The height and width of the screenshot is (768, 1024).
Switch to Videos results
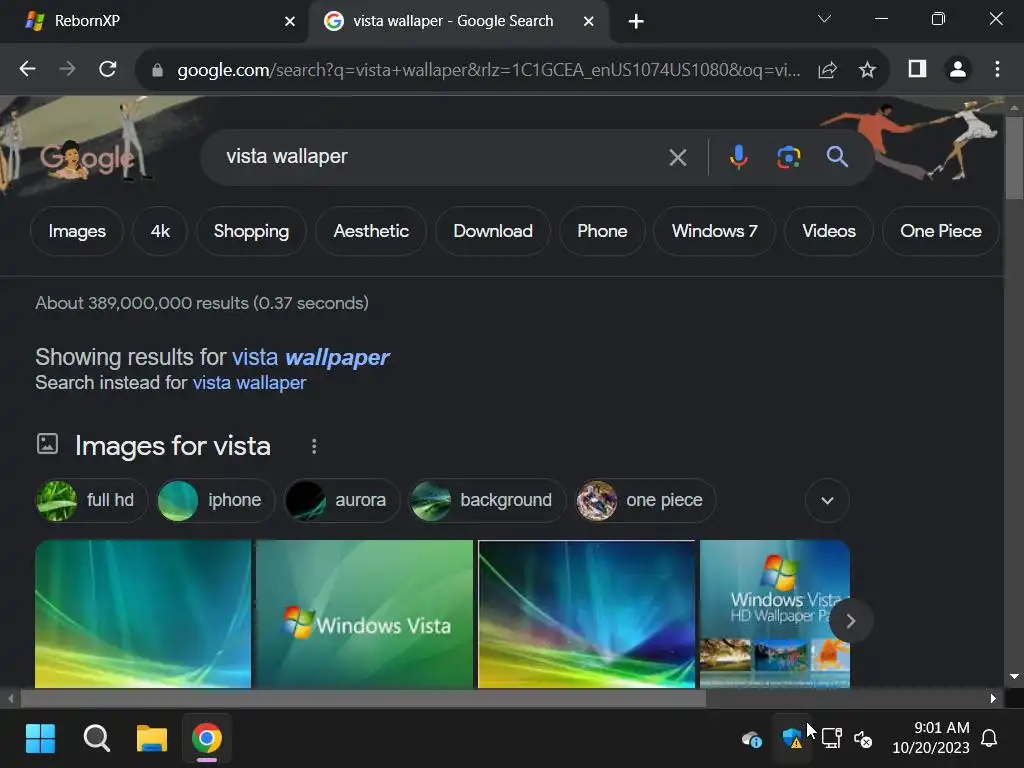click(x=829, y=231)
